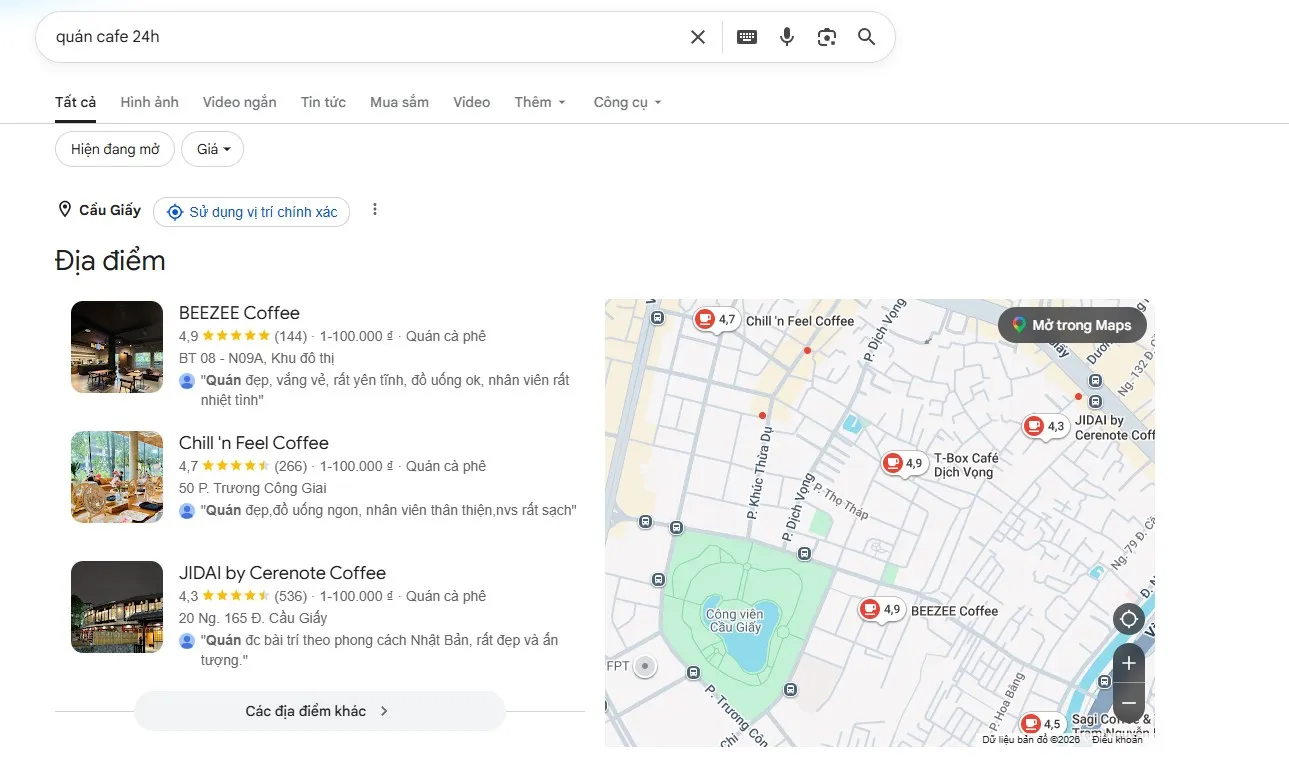Click the Cầu Giấy location pin icon

[65, 210]
